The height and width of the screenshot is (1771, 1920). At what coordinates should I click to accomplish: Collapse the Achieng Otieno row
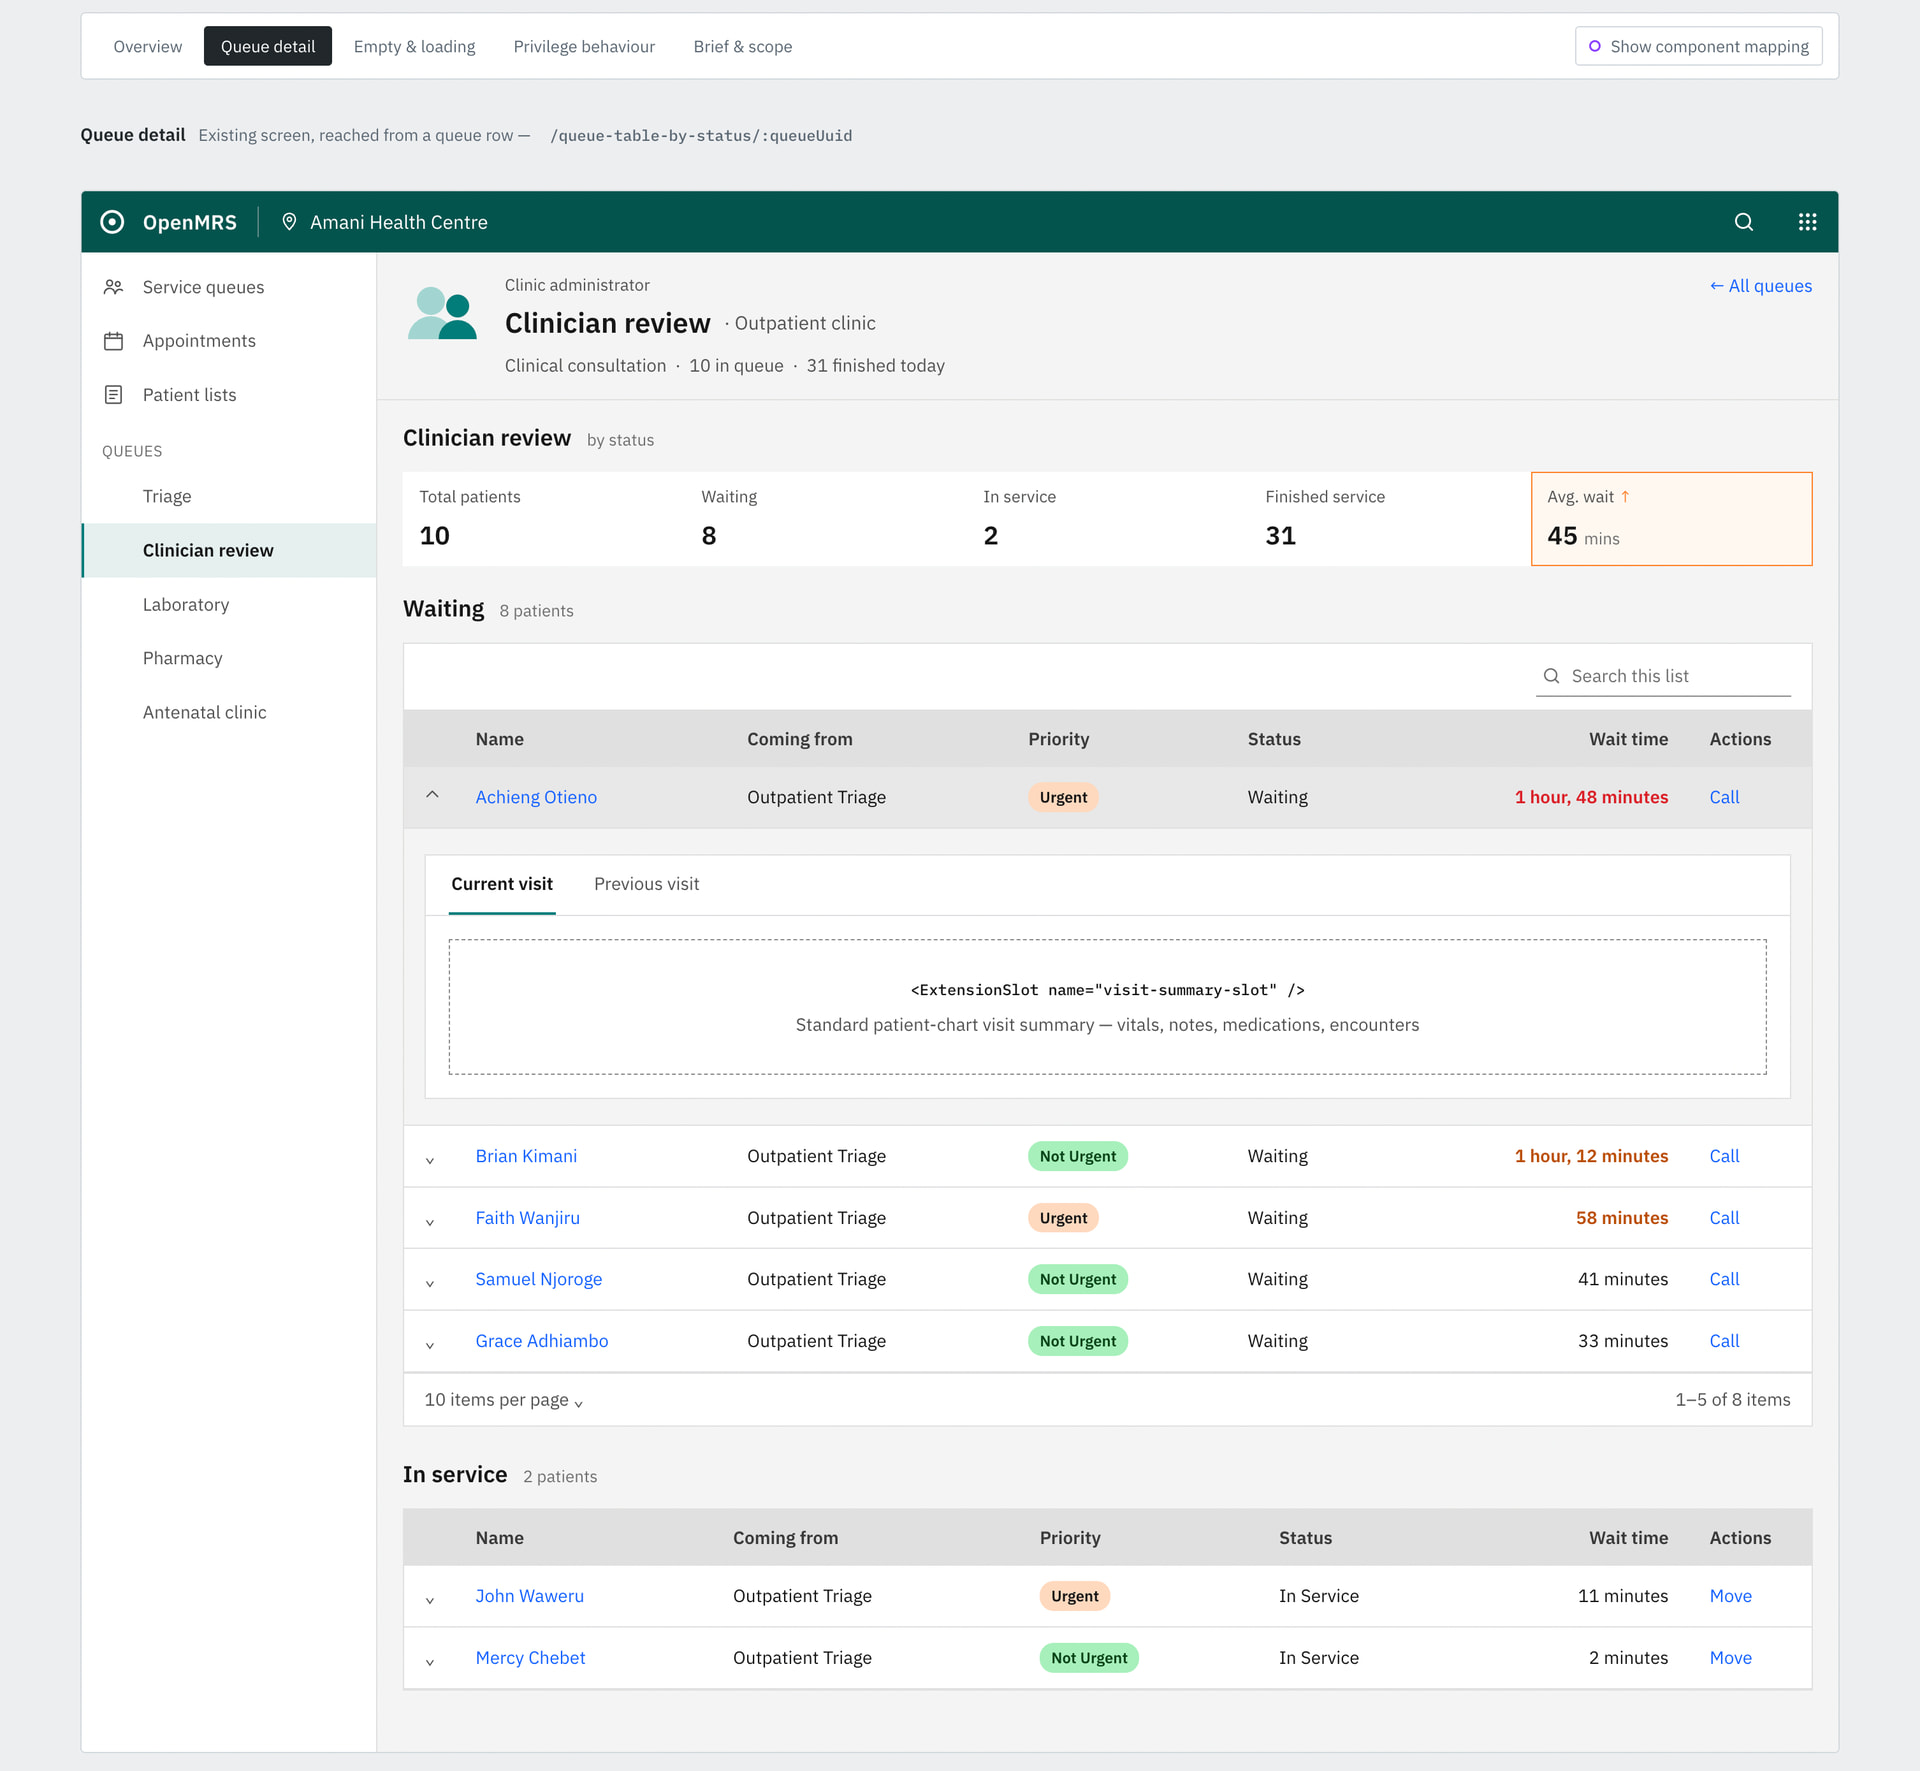432,796
